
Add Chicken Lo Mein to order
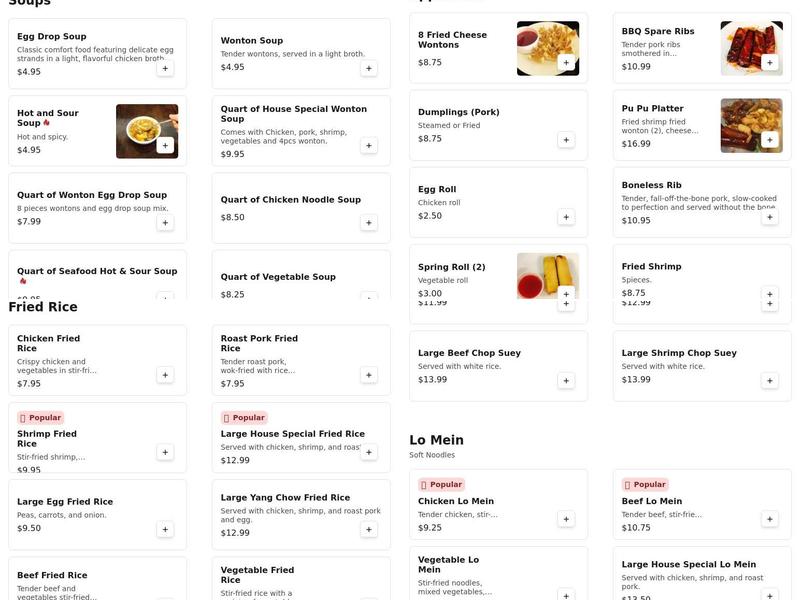pyautogui.click(x=566, y=519)
